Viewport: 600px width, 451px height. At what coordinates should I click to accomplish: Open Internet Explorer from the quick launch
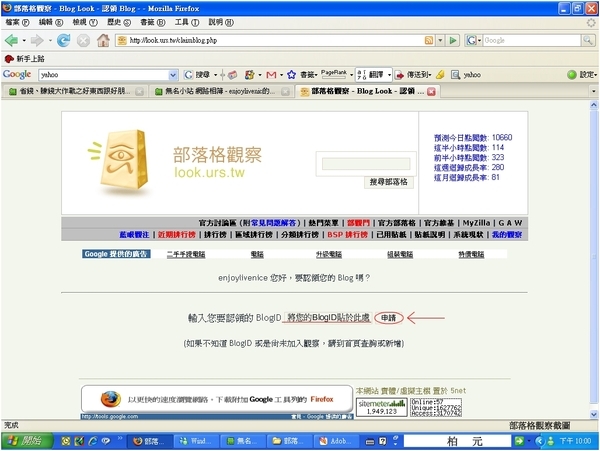pyautogui.click(x=93, y=441)
